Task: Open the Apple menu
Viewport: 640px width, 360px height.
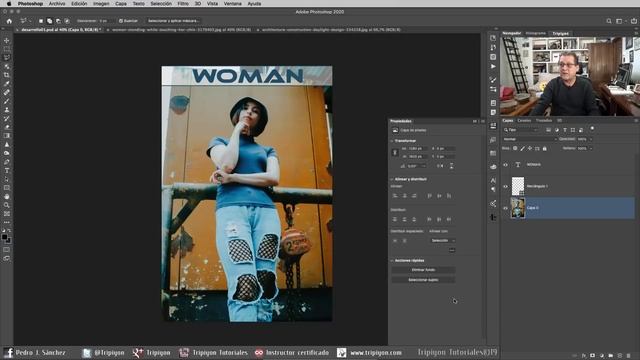Action: point(9,3)
